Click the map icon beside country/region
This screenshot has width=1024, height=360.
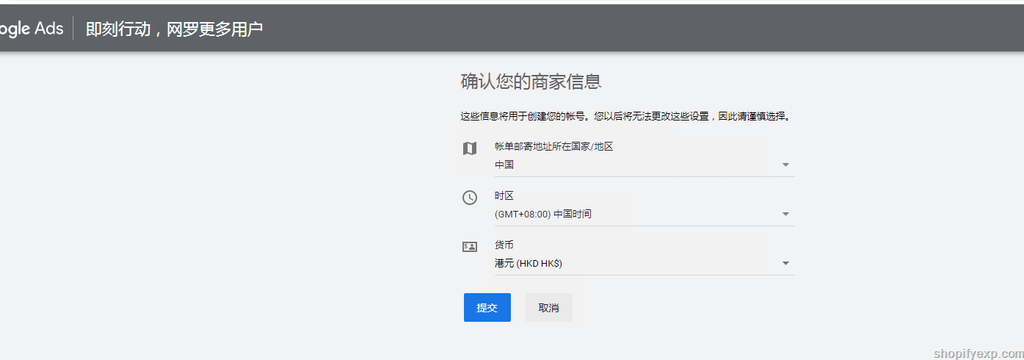[470, 149]
